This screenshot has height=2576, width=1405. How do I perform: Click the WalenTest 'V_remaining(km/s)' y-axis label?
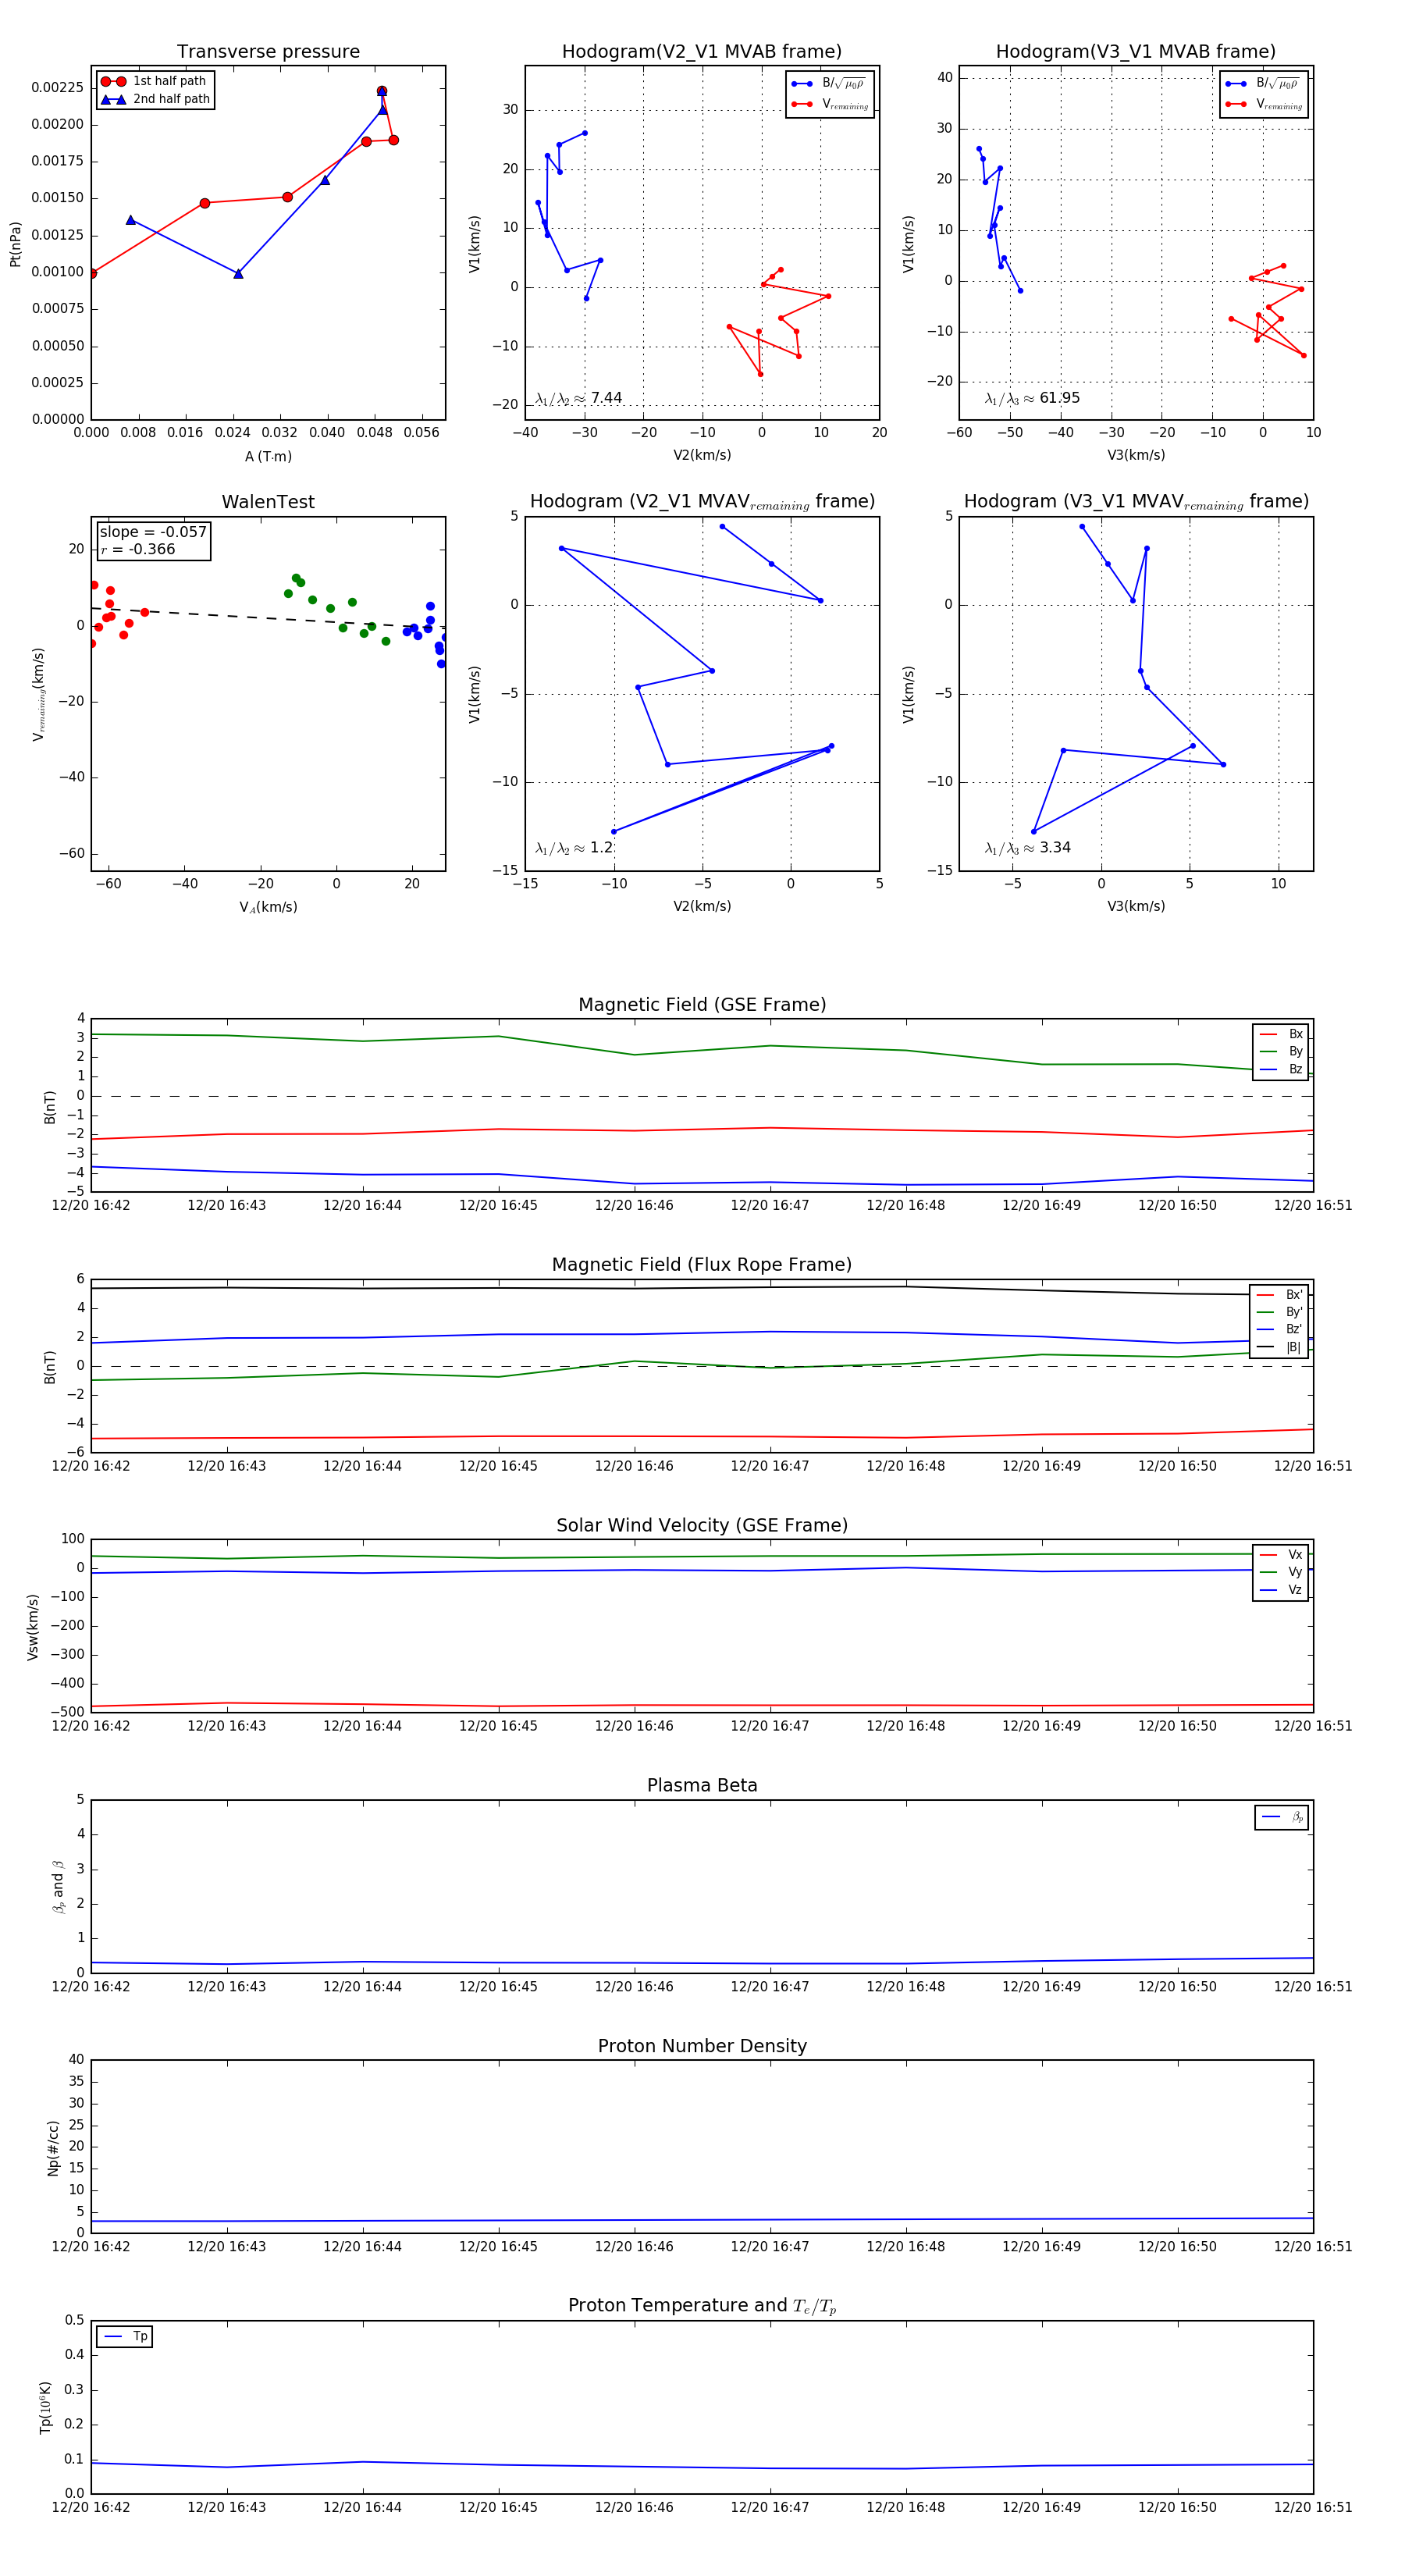[38, 694]
